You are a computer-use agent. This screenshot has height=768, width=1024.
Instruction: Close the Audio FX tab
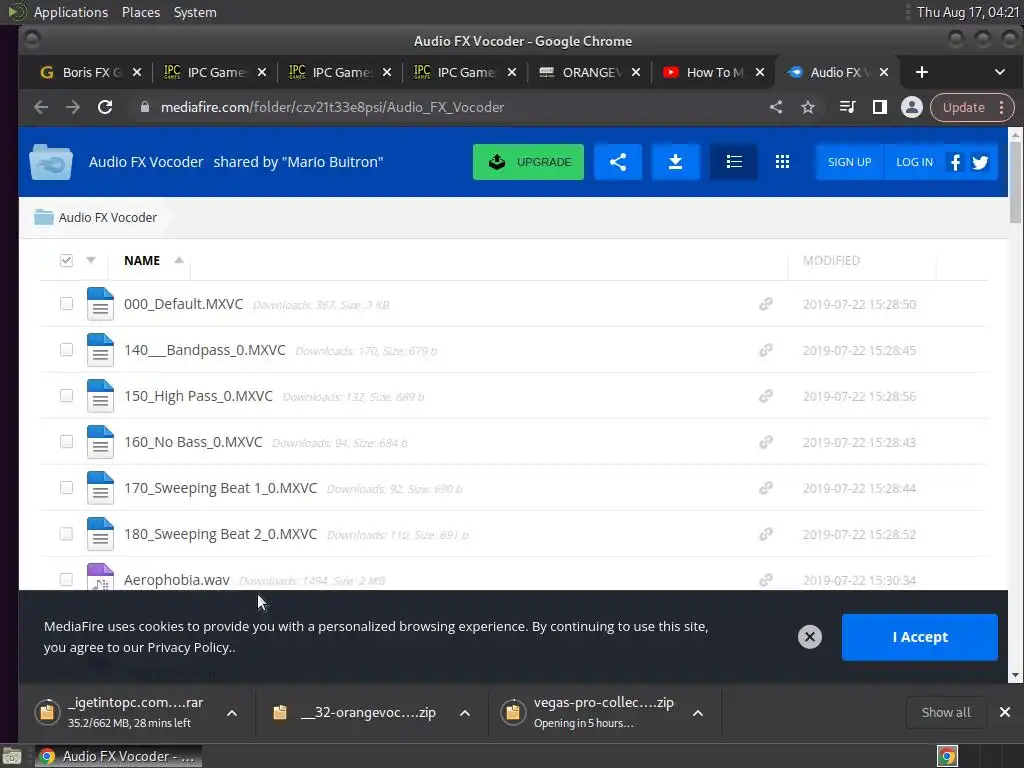click(883, 72)
